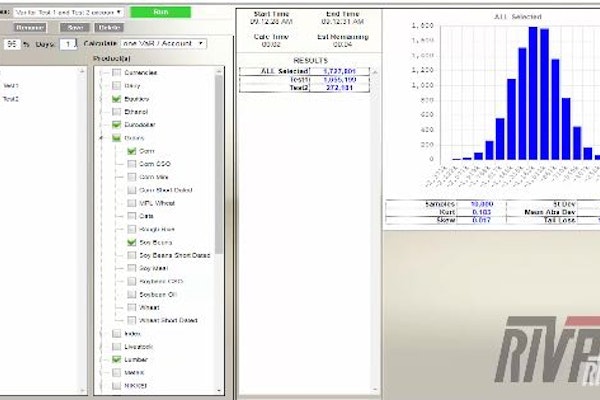Viewport: 600px width, 400px height.
Task: Uncheck the Corn checkbox
Action: (132, 151)
